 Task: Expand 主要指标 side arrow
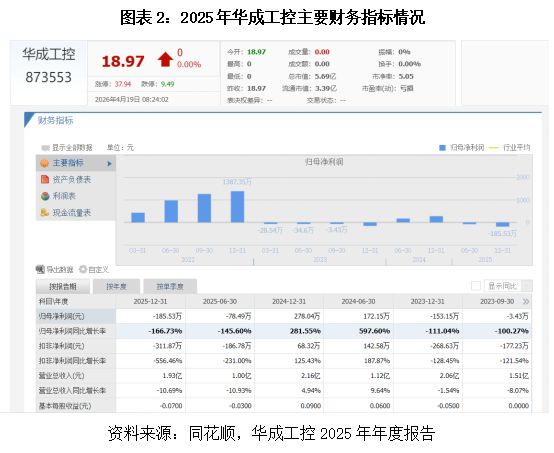(109, 164)
